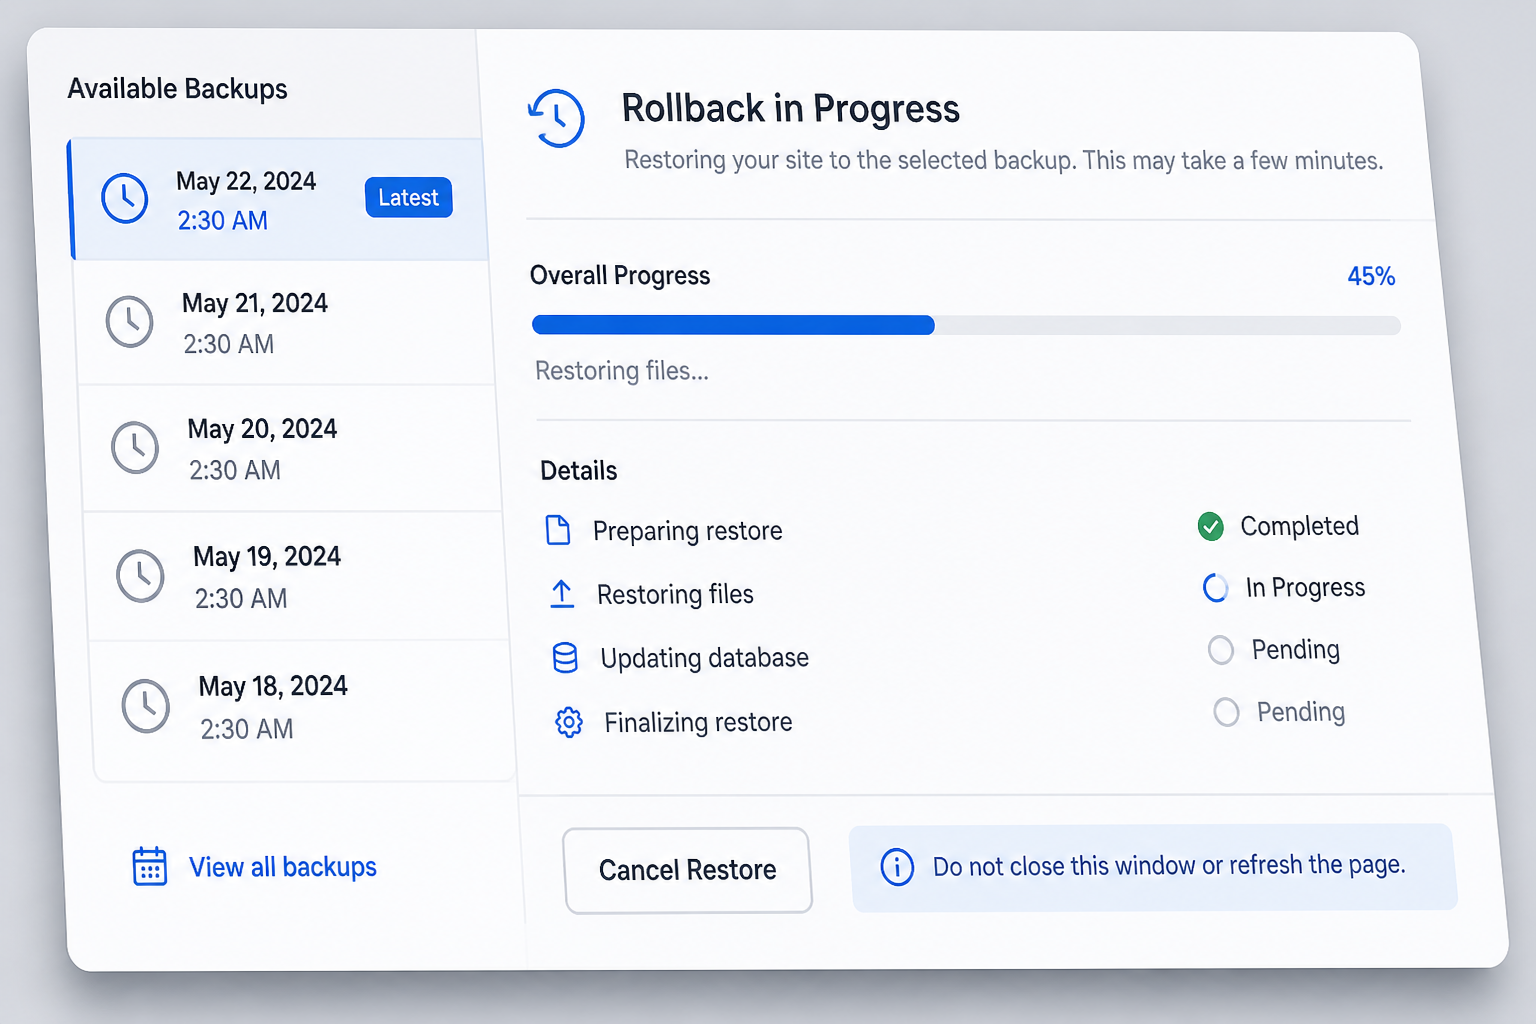Viewport: 1536px width, 1024px height.
Task: Click the "Updating database" step label
Action: (x=705, y=658)
